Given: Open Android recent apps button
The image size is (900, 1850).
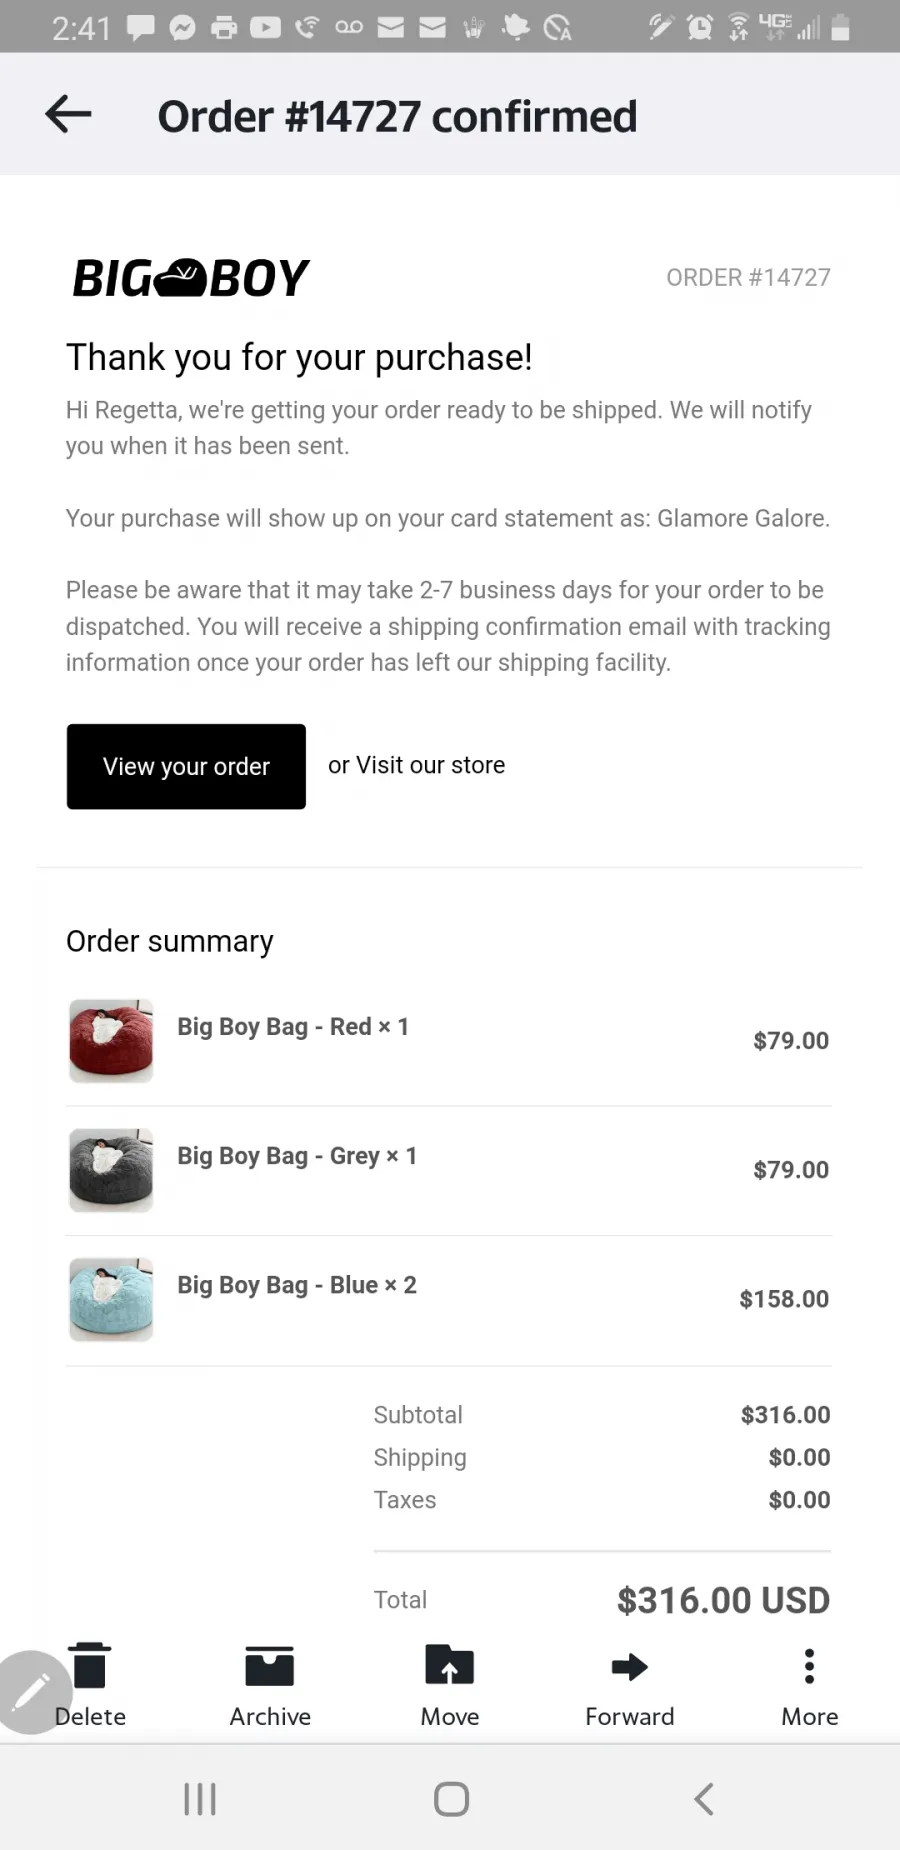Looking at the screenshot, I should point(200,1799).
